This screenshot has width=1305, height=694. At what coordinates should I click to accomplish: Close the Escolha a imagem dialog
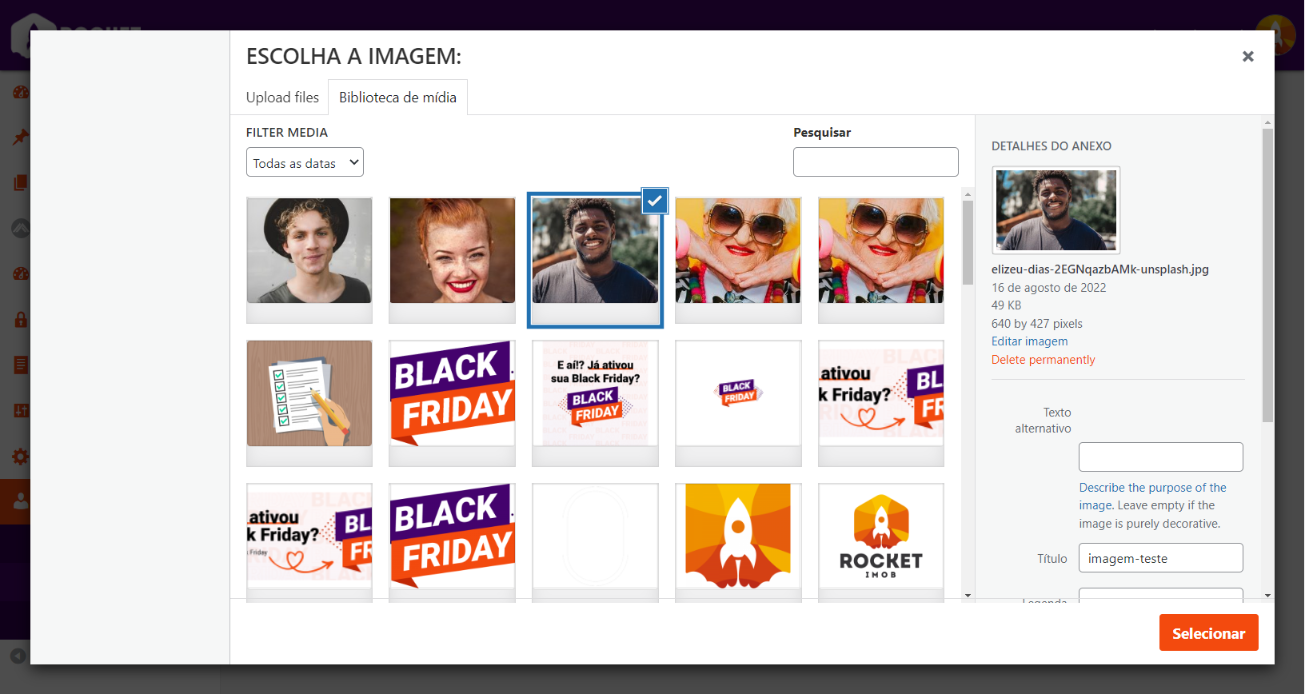[1247, 57]
